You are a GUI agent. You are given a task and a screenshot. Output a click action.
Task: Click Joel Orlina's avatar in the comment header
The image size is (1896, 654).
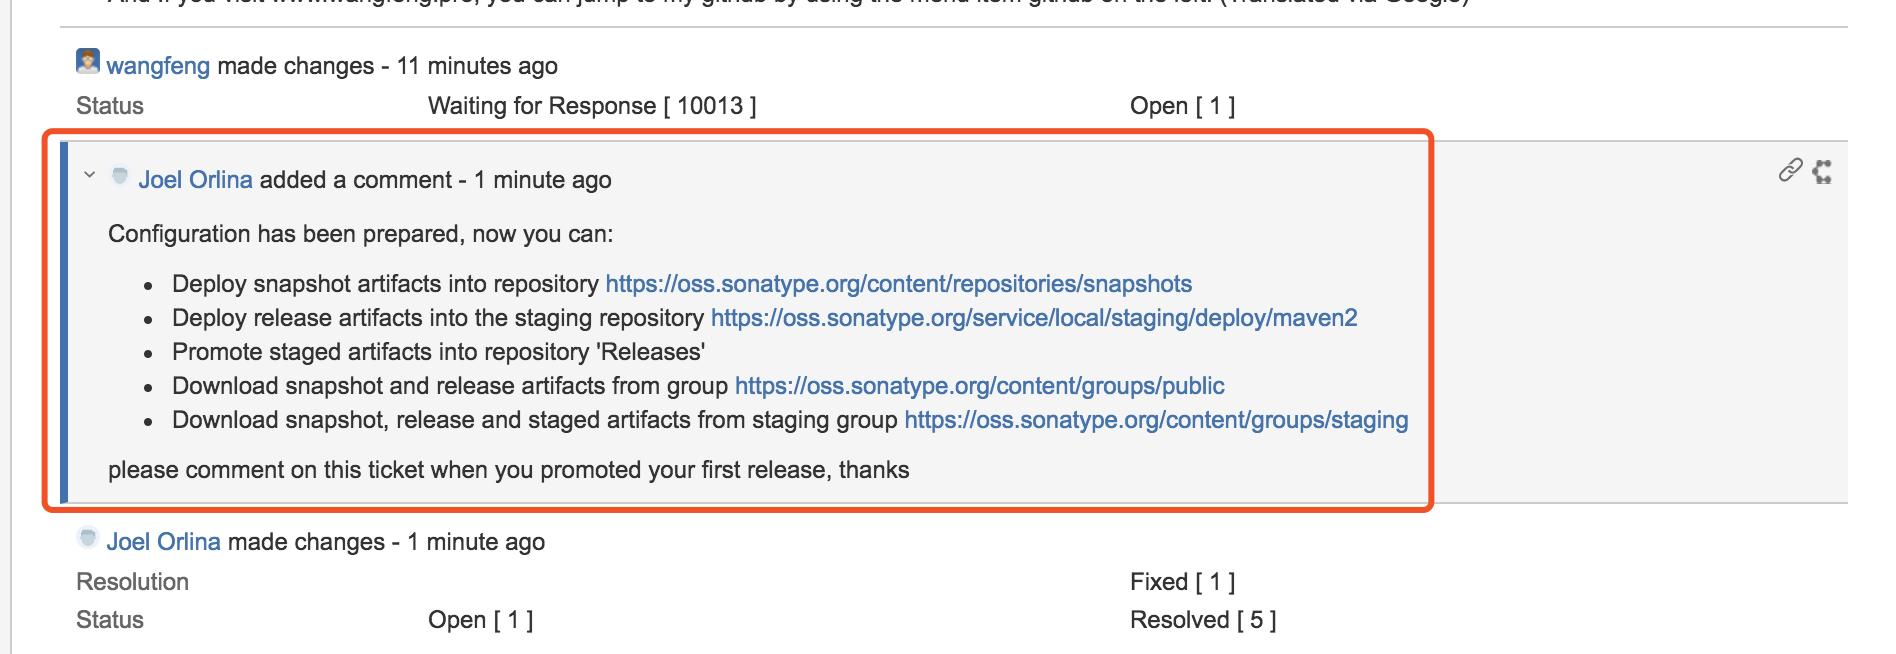120,177
